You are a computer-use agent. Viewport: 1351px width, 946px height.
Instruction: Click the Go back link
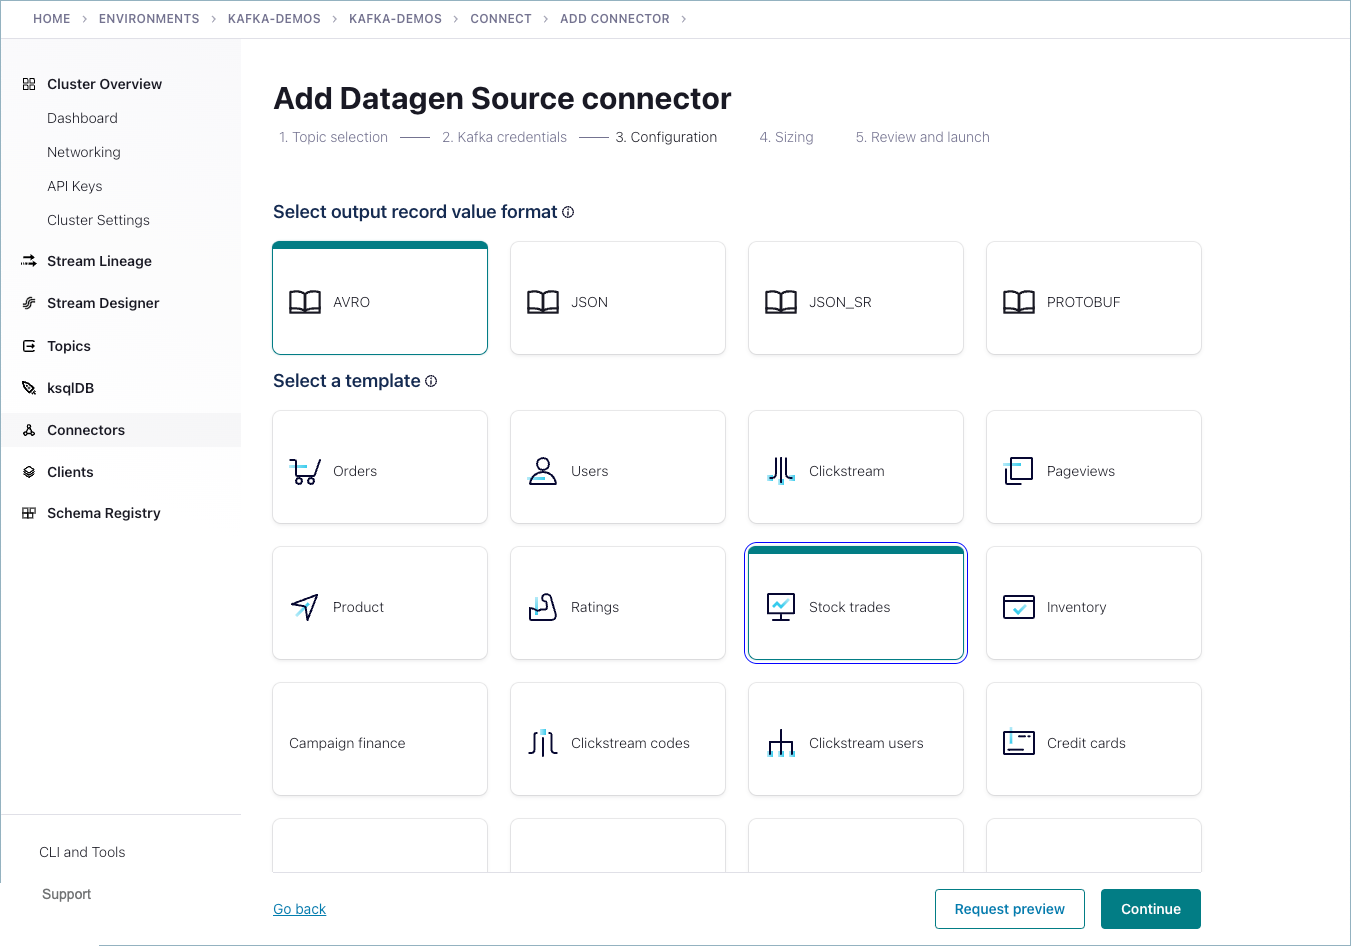[x=299, y=908]
